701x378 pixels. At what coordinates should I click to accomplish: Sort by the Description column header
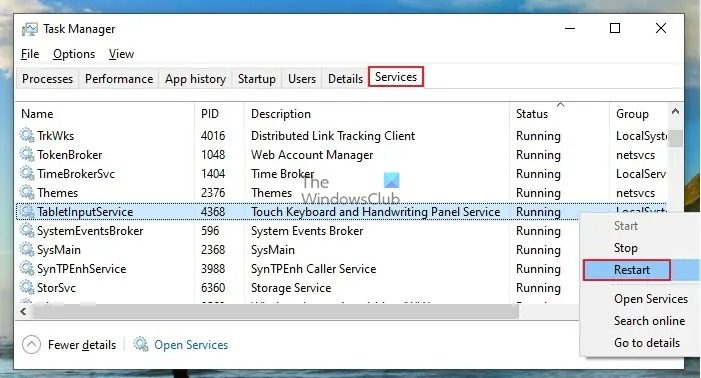pyautogui.click(x=281, y=114)
